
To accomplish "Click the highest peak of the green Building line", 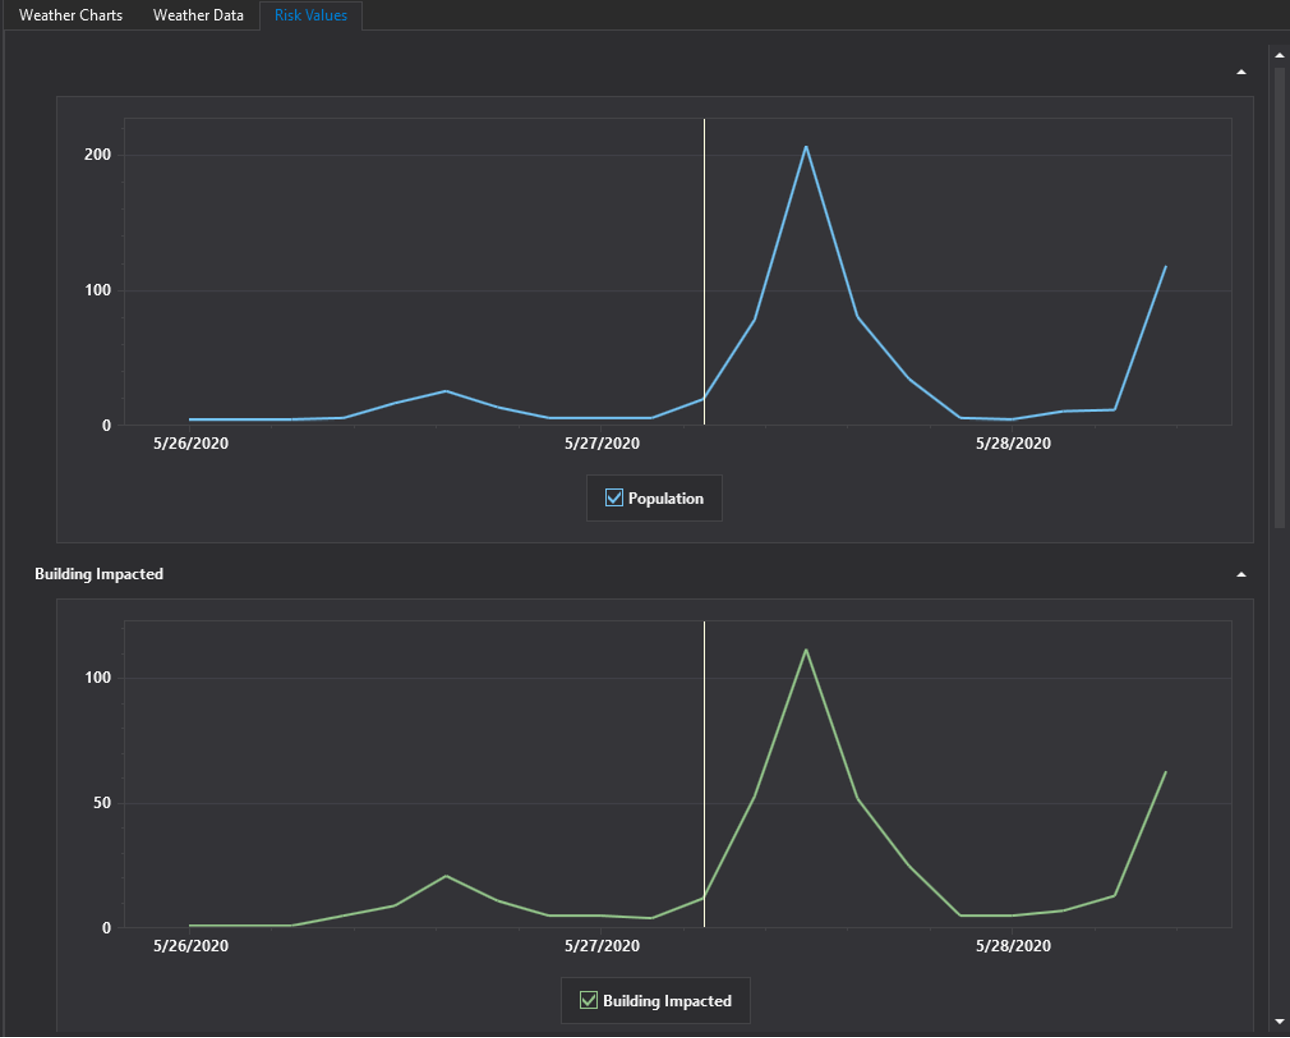I will [x=806, y=651].
